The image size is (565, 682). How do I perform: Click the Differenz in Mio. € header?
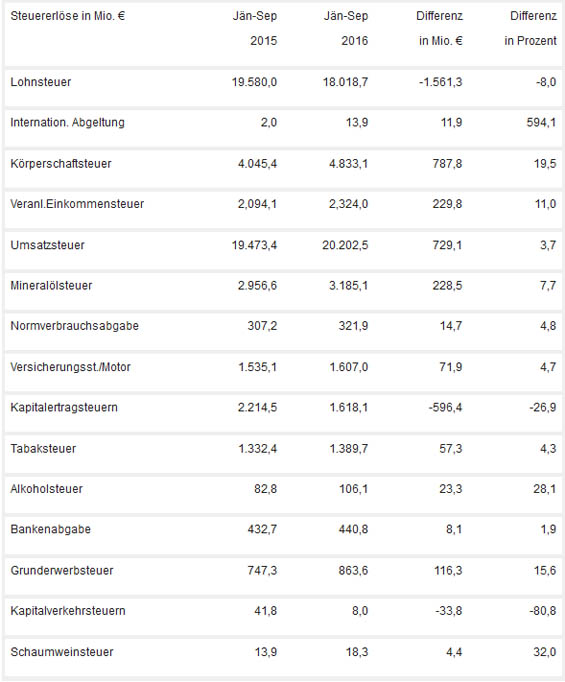coord(439,28)
